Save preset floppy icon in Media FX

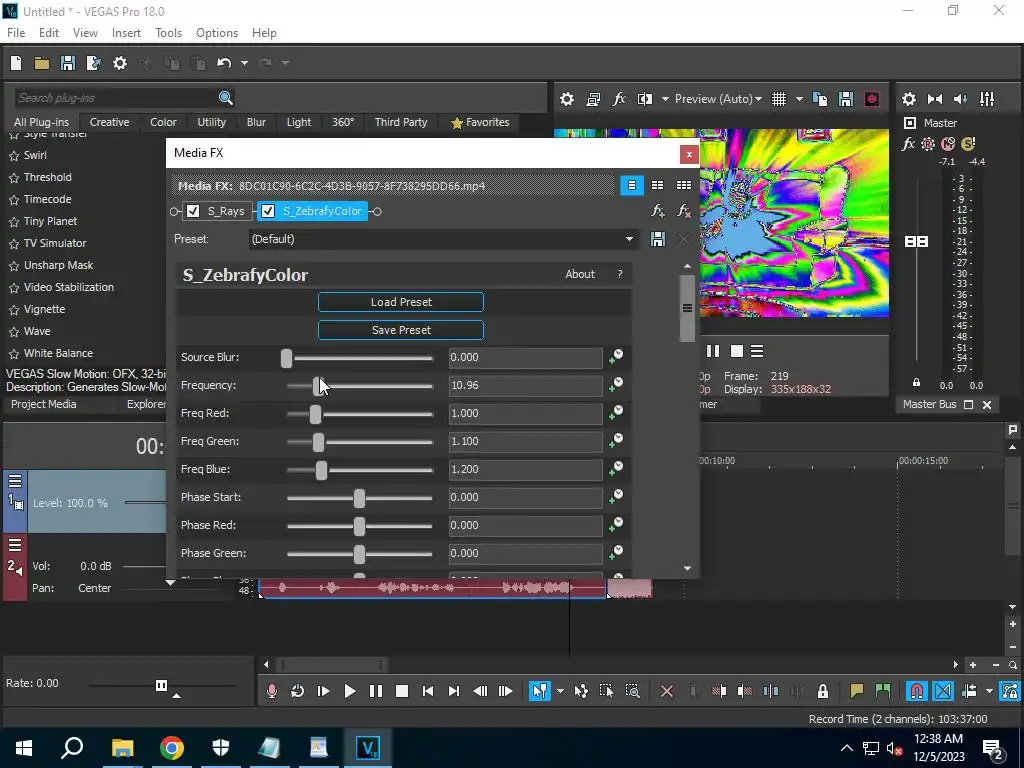658,239
